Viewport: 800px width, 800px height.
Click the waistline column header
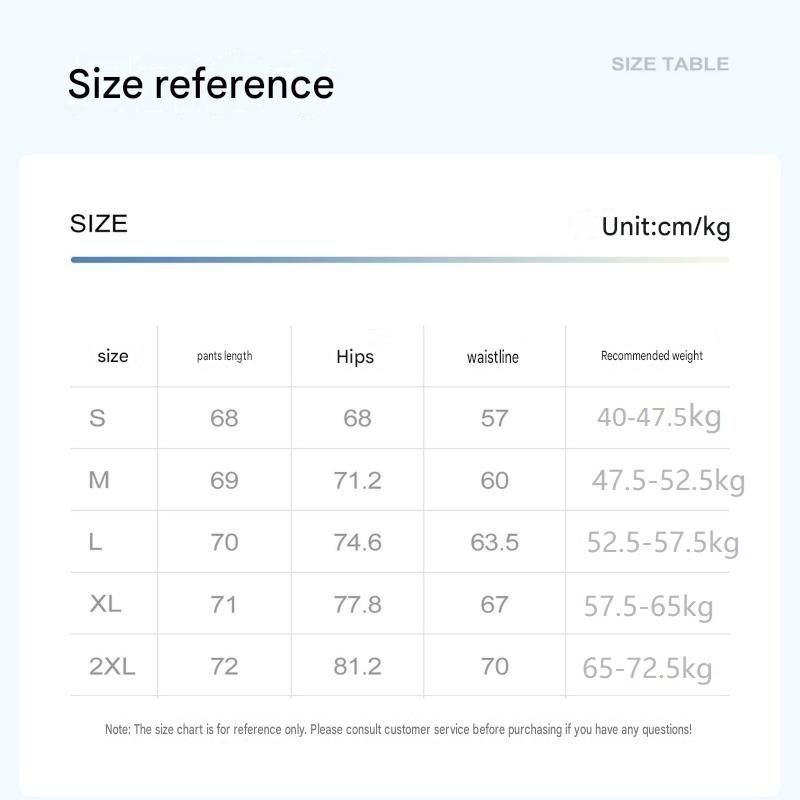click(493, 357)
